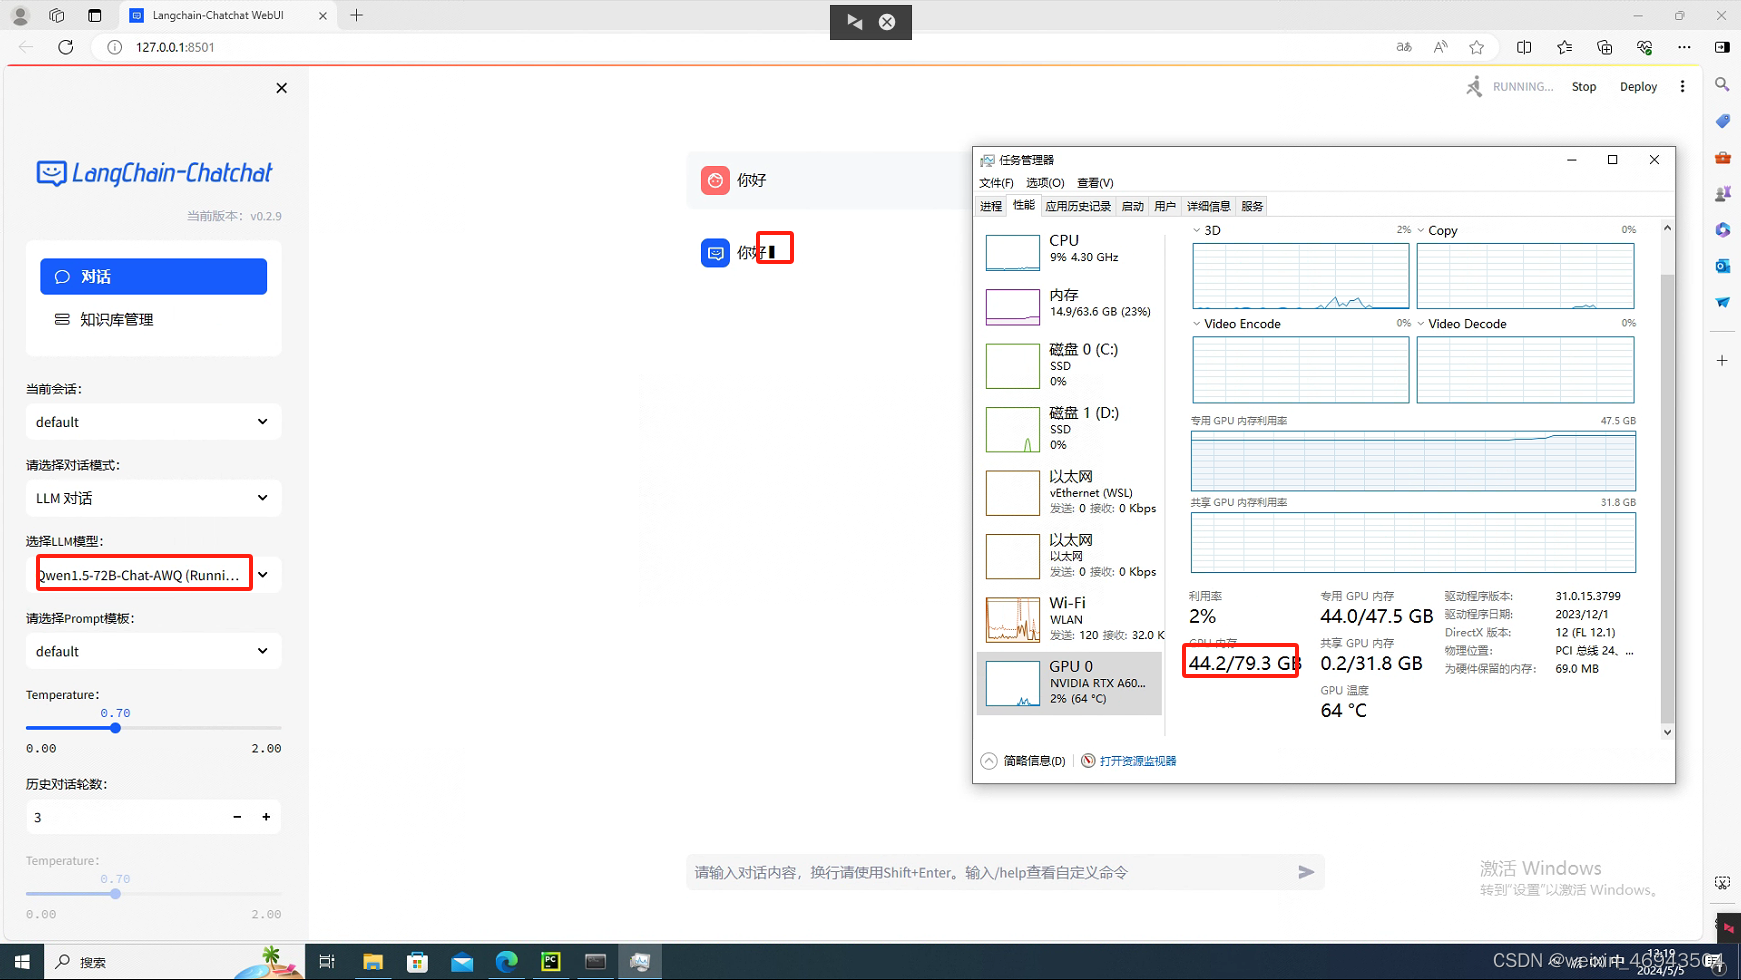
Task: Open Windows Start menu
Action: tap(21, 962)
